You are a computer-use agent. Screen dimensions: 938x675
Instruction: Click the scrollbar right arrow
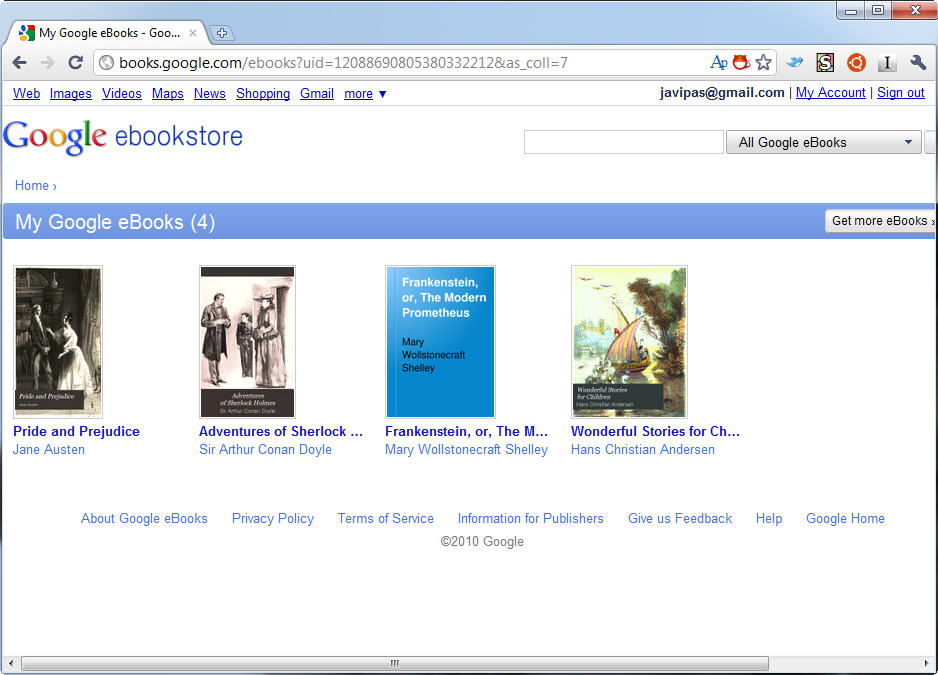[927, 663]
